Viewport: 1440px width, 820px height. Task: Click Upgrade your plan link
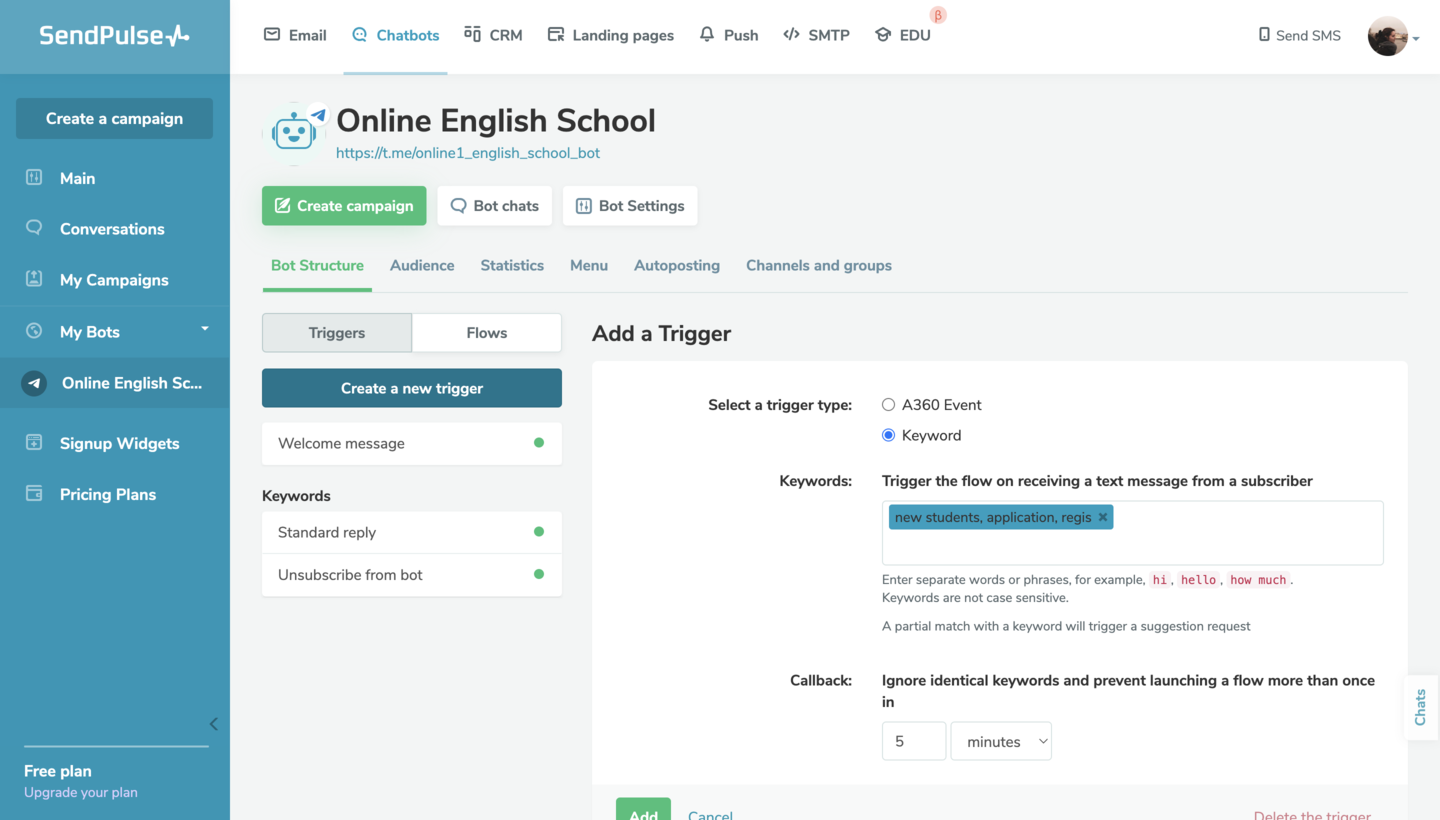point(81,792)
